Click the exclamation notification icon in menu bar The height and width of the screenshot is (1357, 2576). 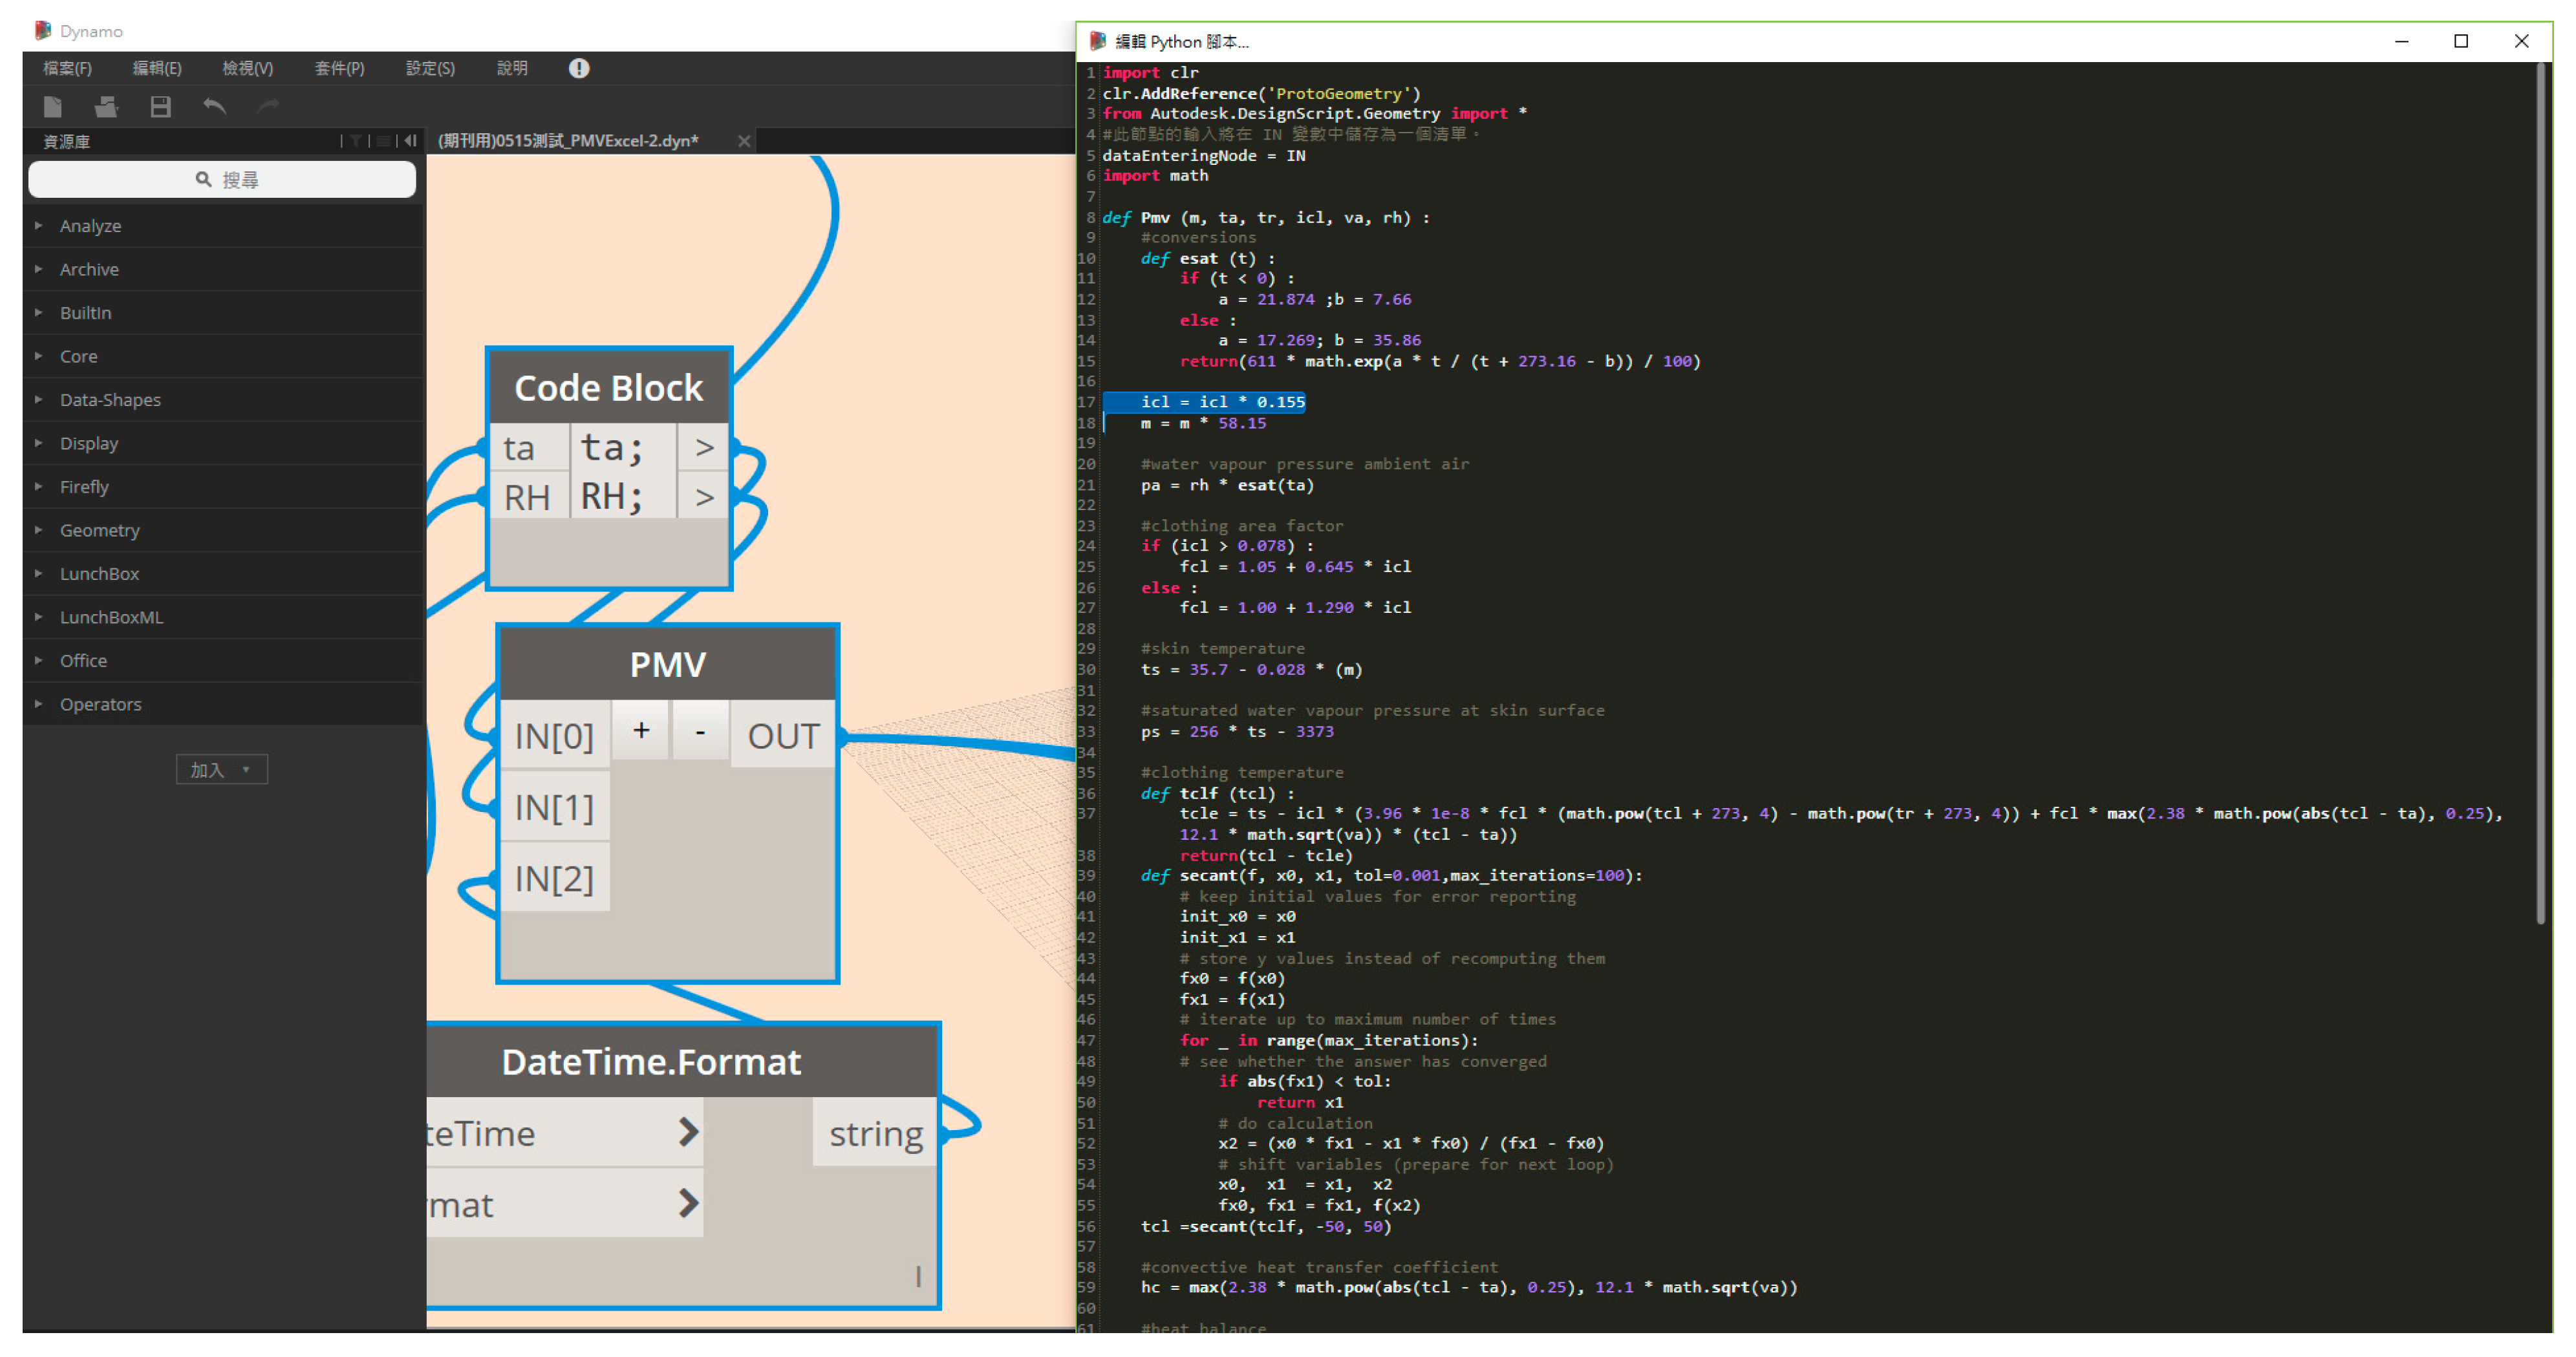pos(579,68)
